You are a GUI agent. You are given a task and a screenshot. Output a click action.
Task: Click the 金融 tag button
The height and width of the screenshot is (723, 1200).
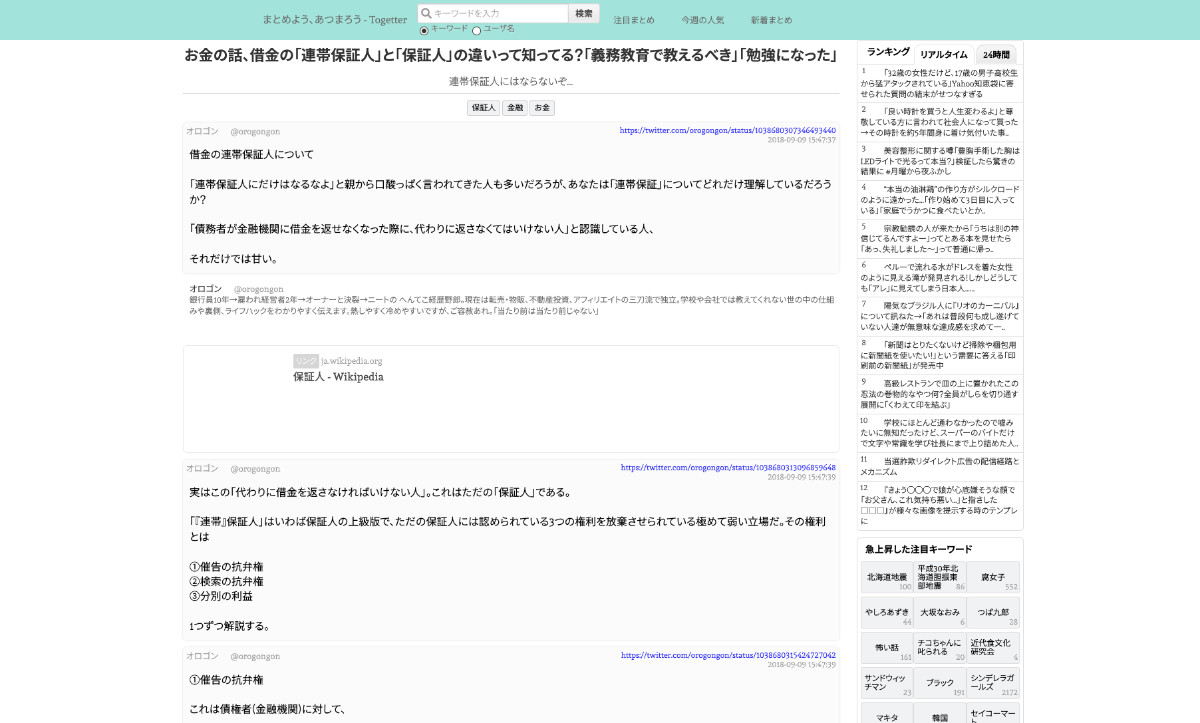[514, 107]
